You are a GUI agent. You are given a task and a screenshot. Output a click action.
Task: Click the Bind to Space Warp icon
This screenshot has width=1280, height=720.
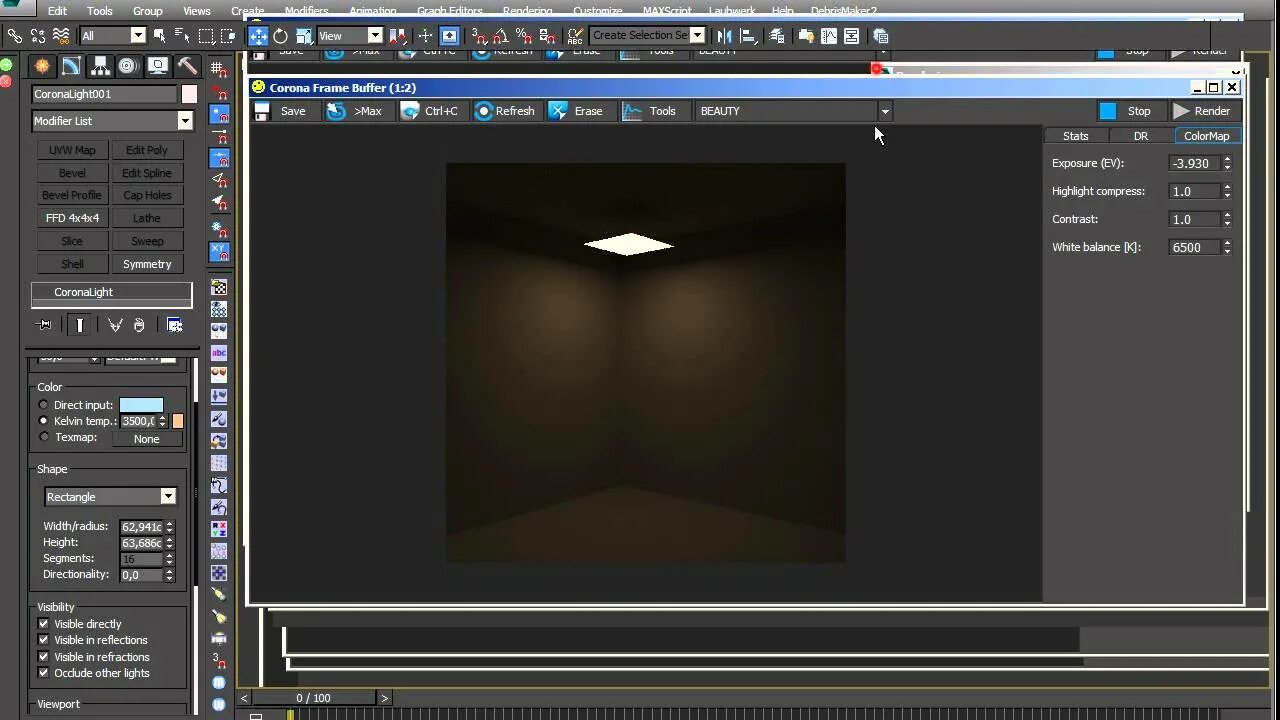[61, 36]
